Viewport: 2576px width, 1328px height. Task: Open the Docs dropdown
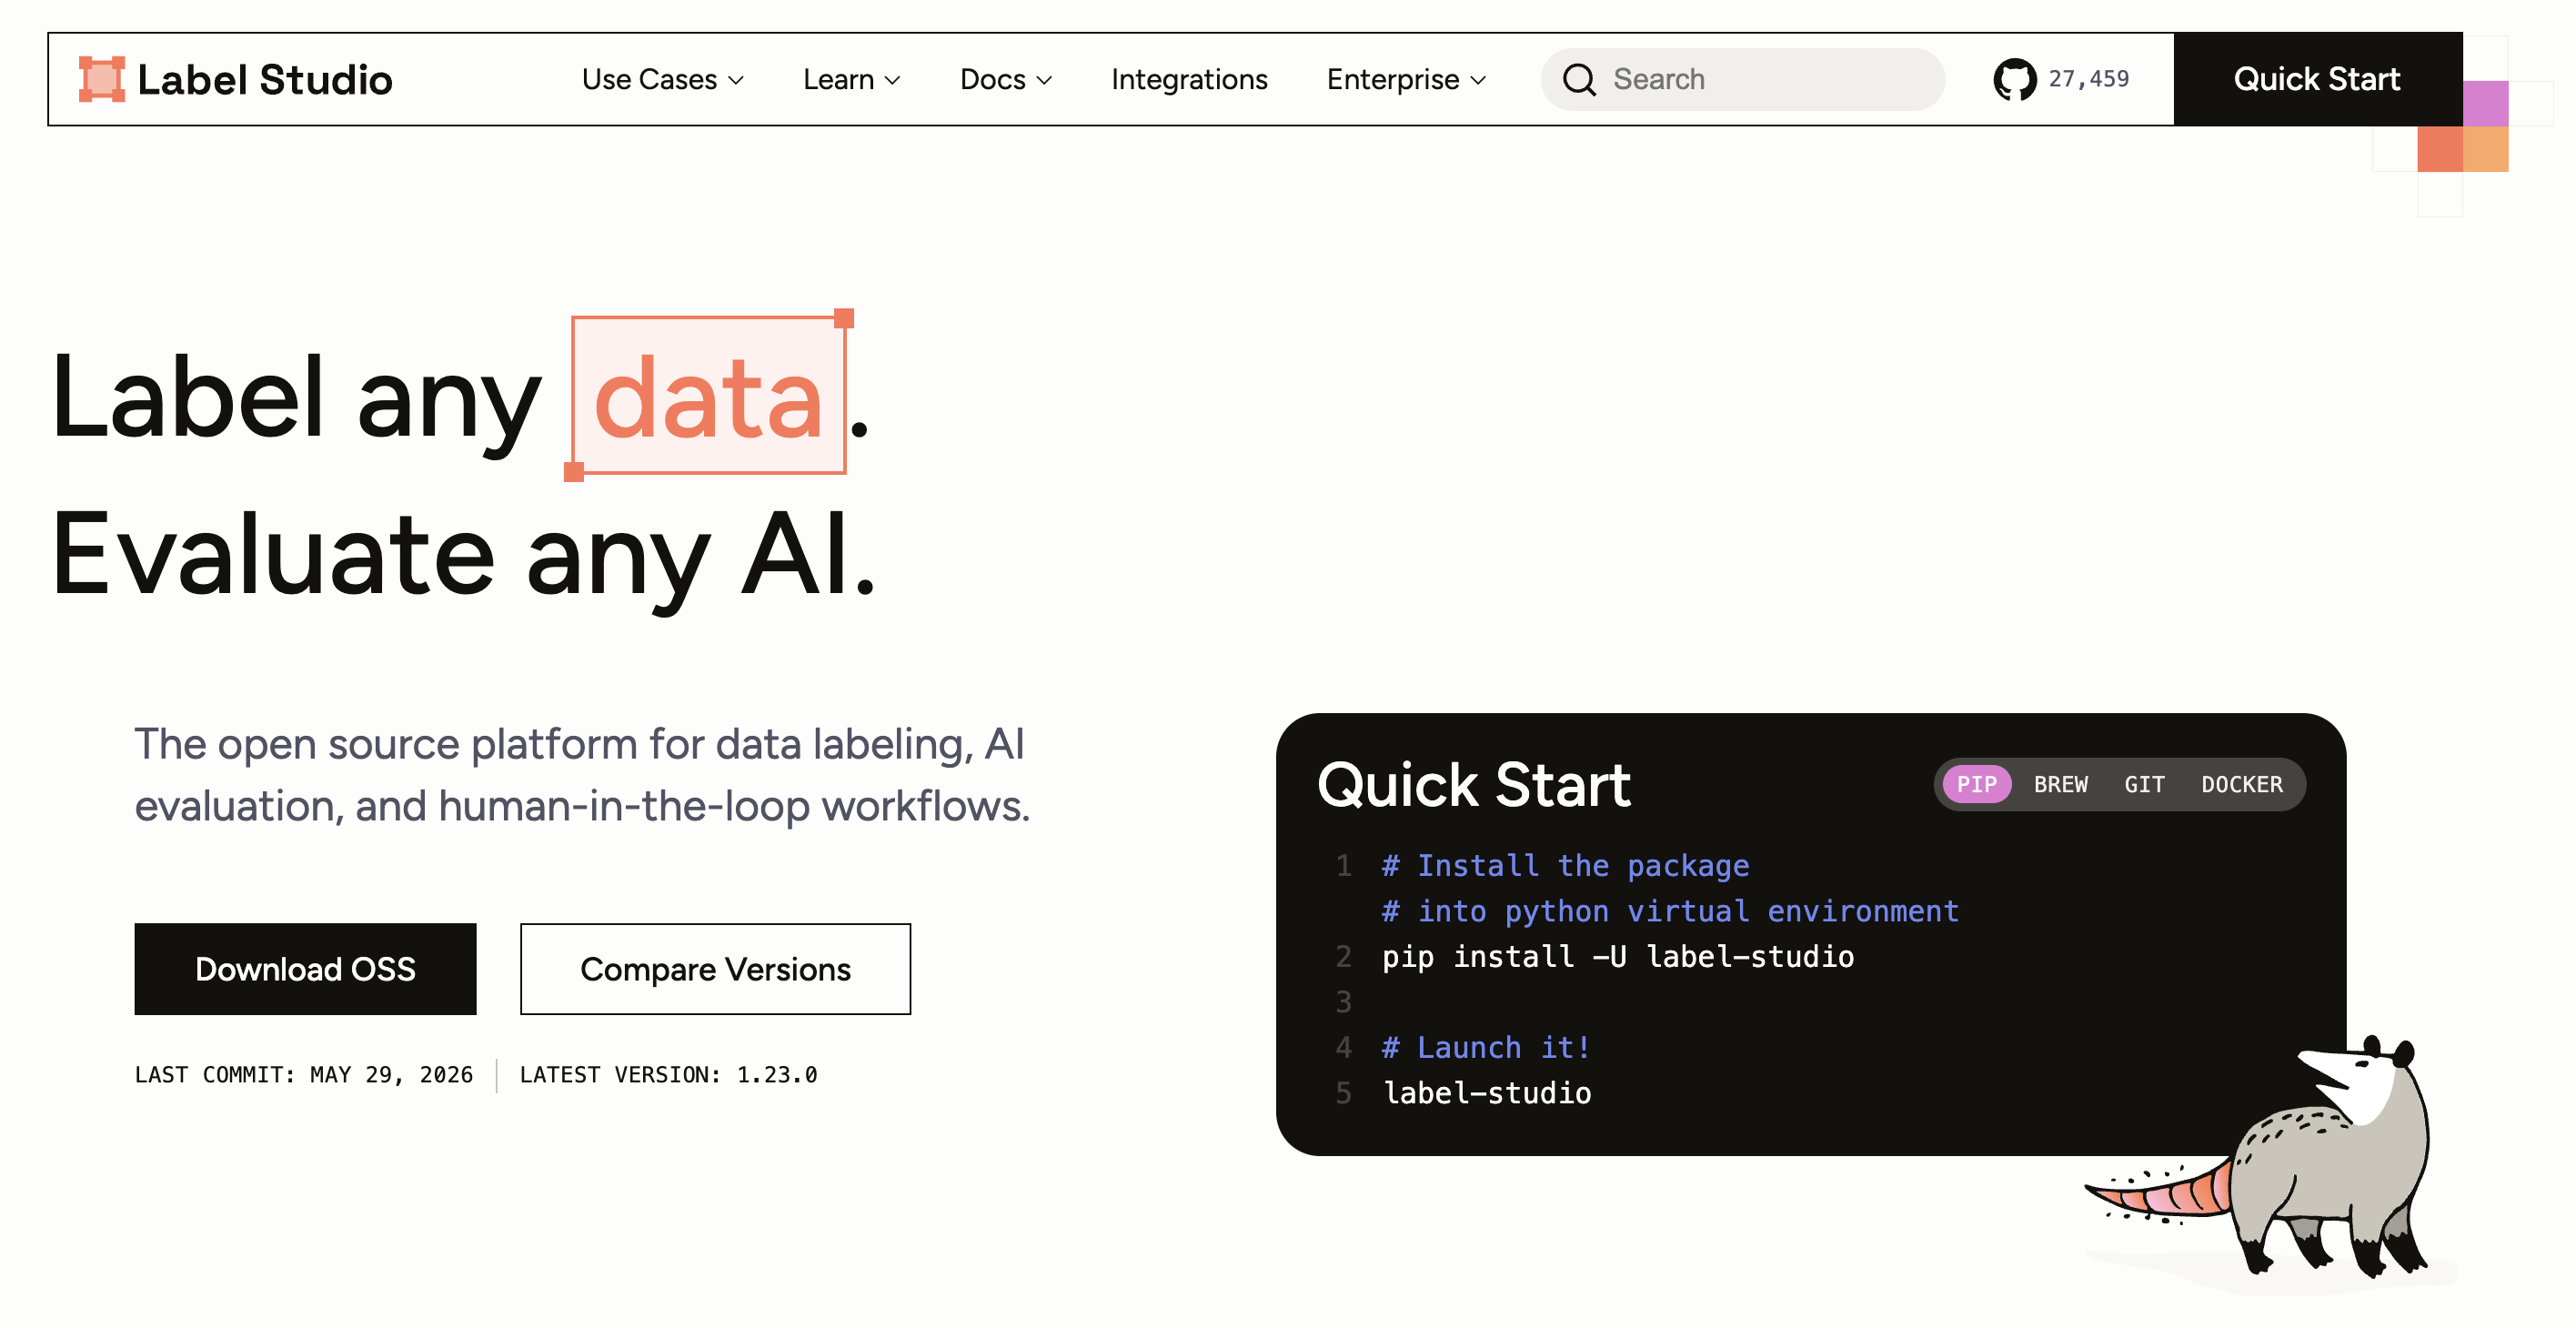click(x=1006, y=79)
